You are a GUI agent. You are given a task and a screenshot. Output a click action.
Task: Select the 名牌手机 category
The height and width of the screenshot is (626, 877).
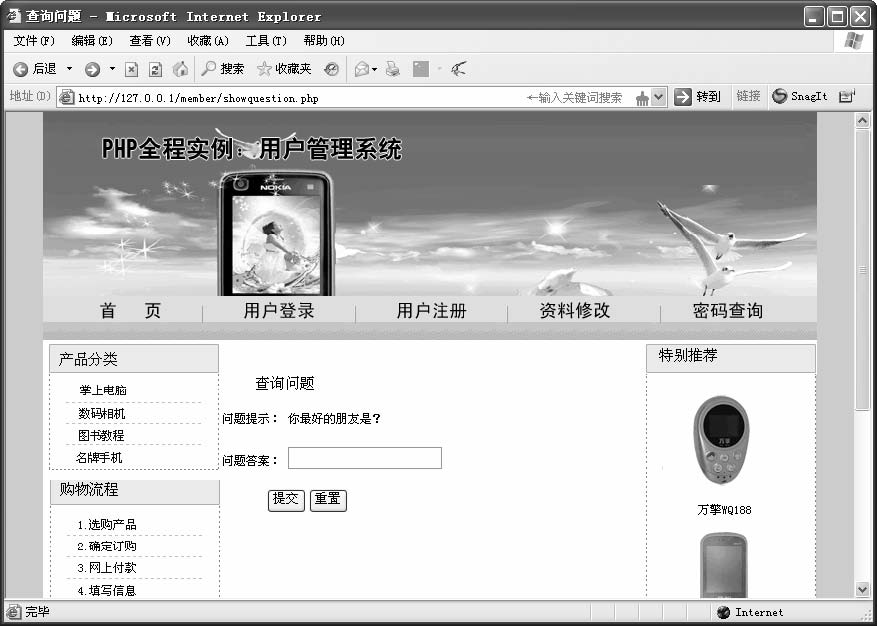[99, 458]
